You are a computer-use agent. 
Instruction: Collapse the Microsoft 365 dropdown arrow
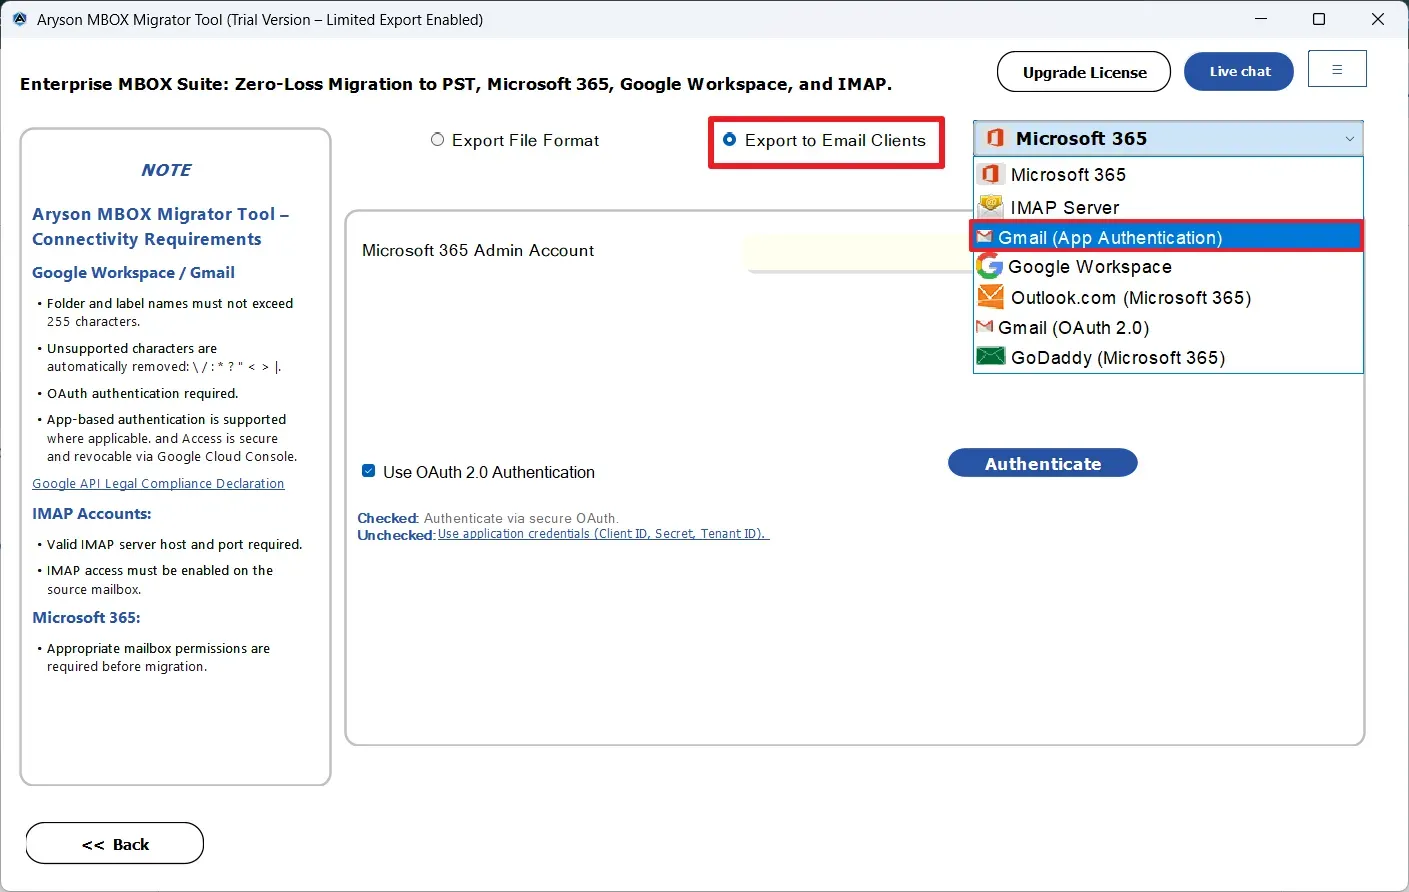(x=1349, y=139)
